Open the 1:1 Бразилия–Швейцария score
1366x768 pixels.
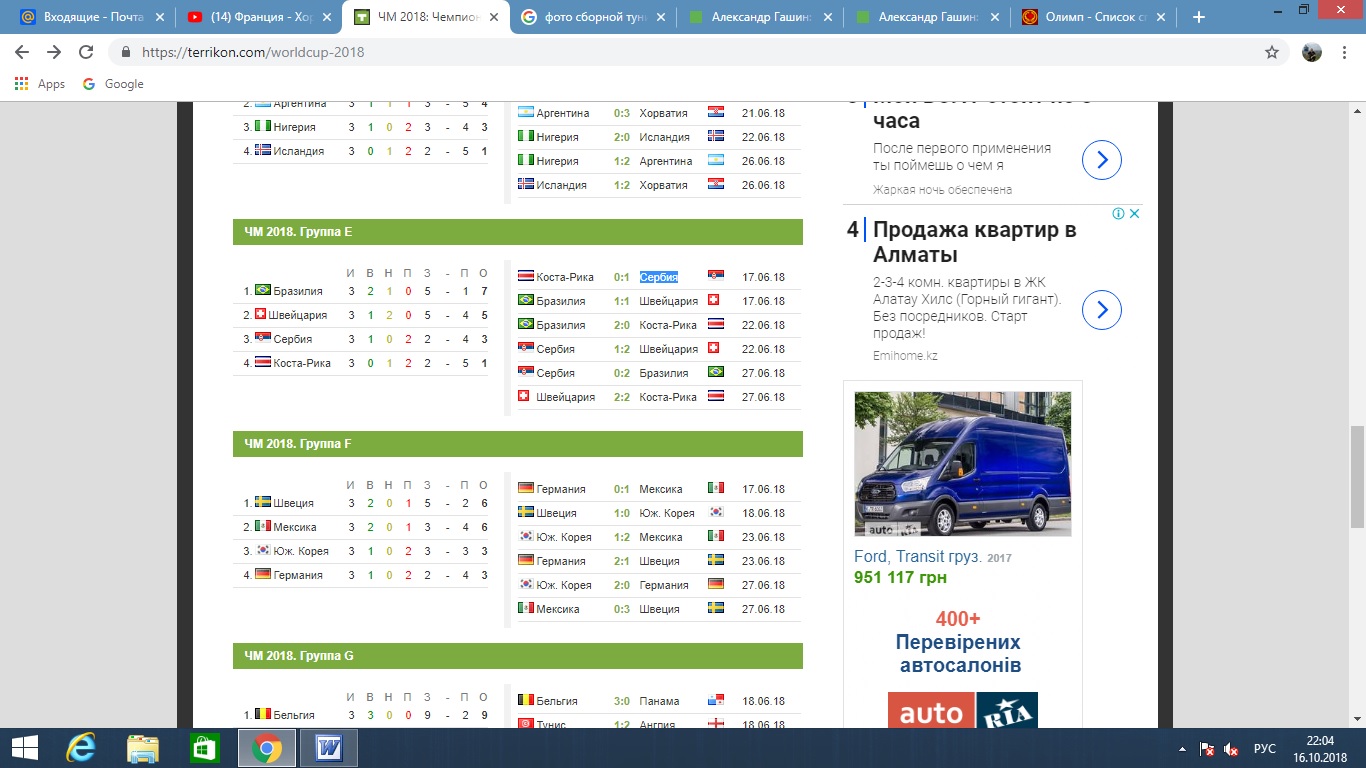622,301
